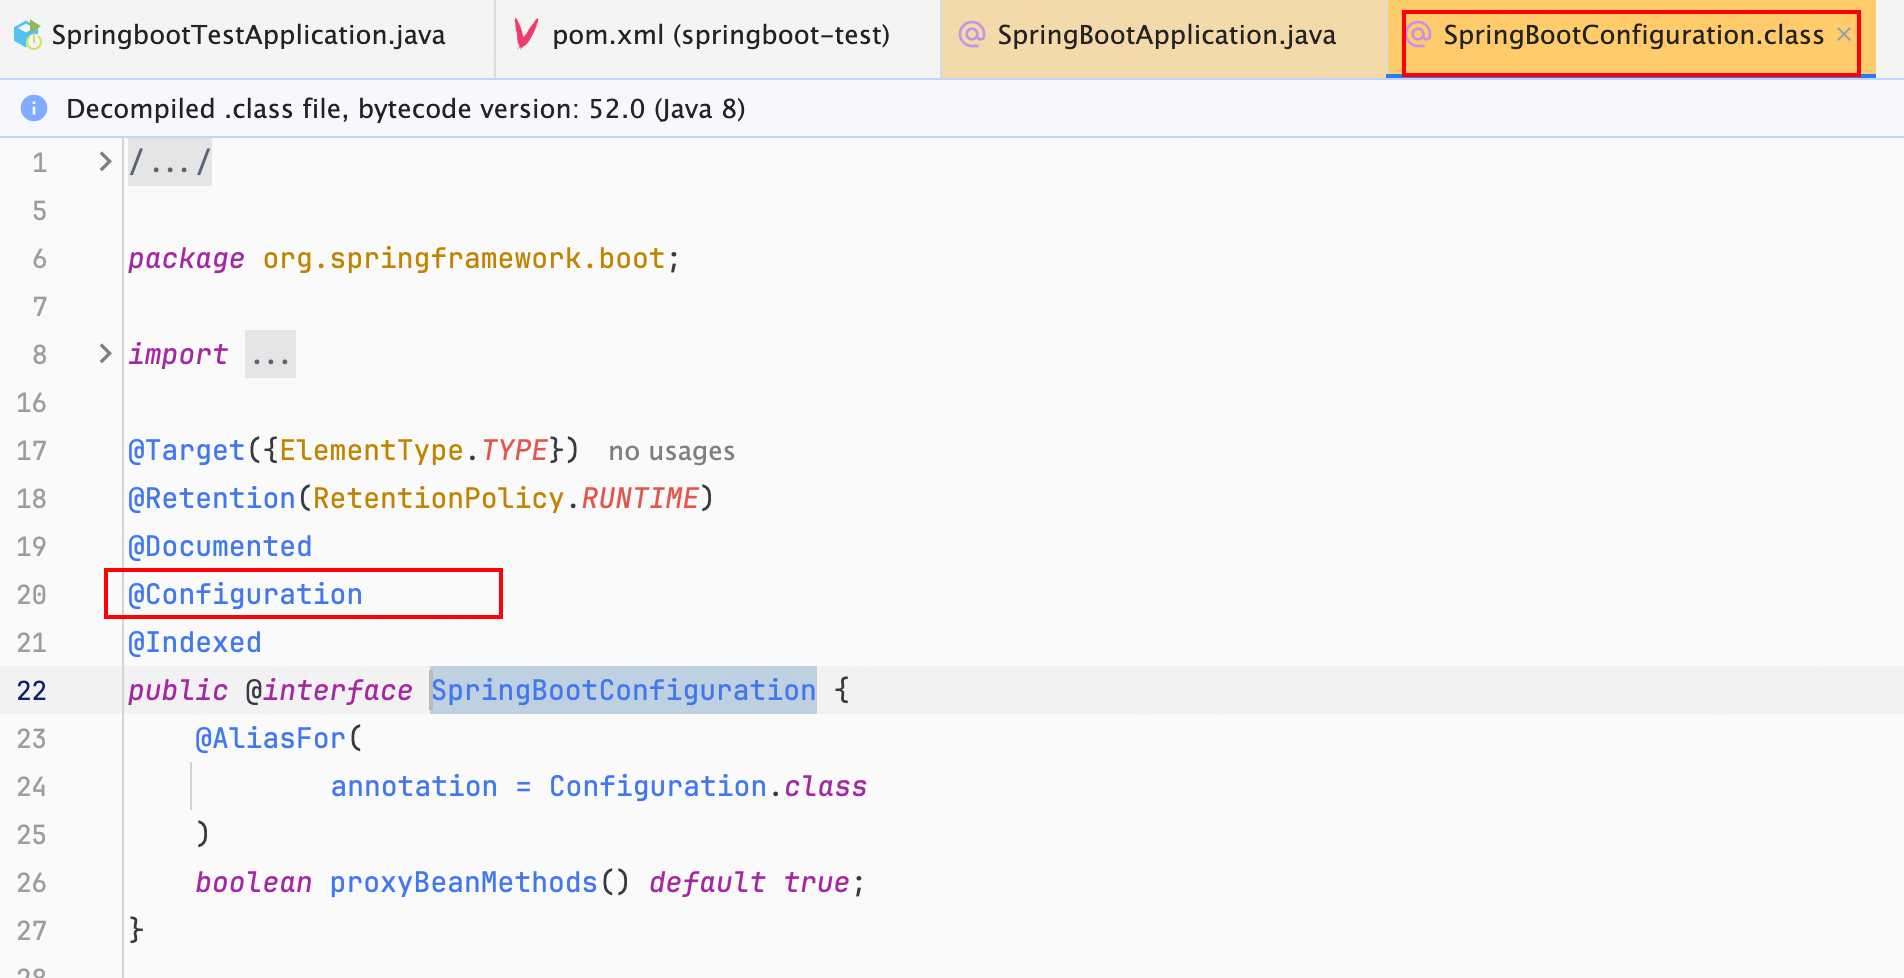Select the SpringBootConfiguration.class tab
1904x978 pixels.
(x=1633, y=36)
